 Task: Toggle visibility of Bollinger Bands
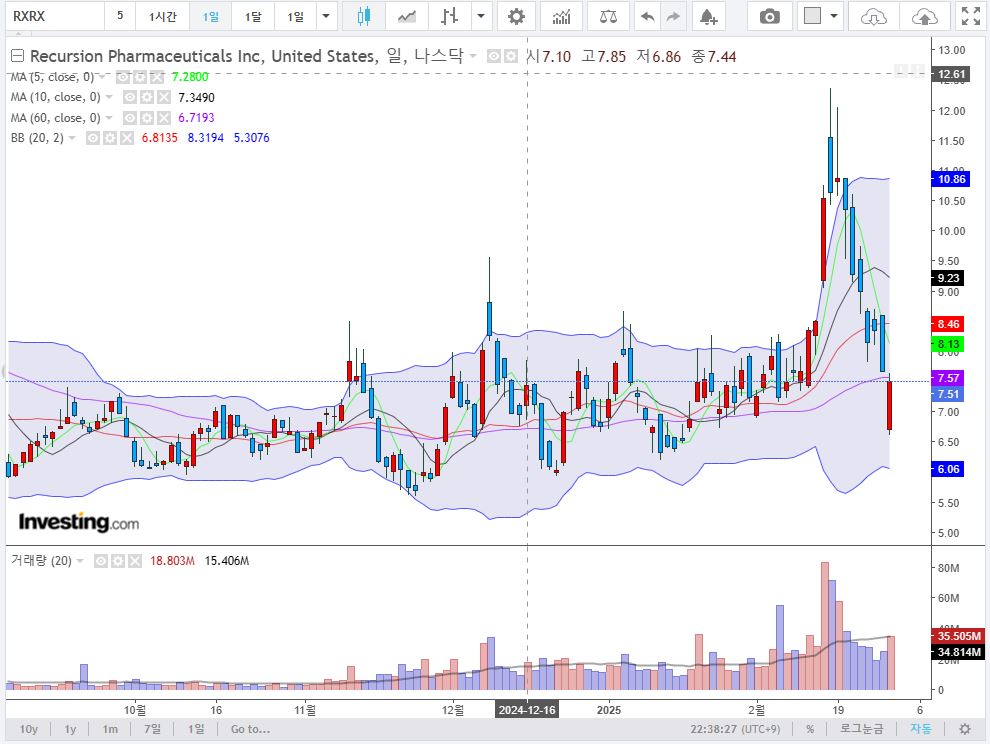(93, 138)
